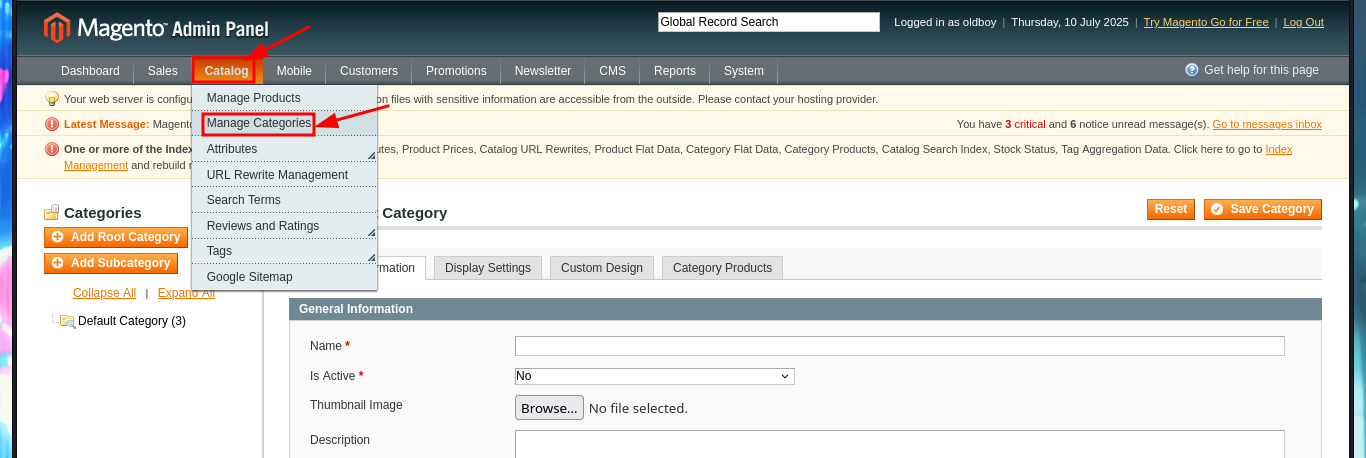Open the System menu

click(744, 71)
